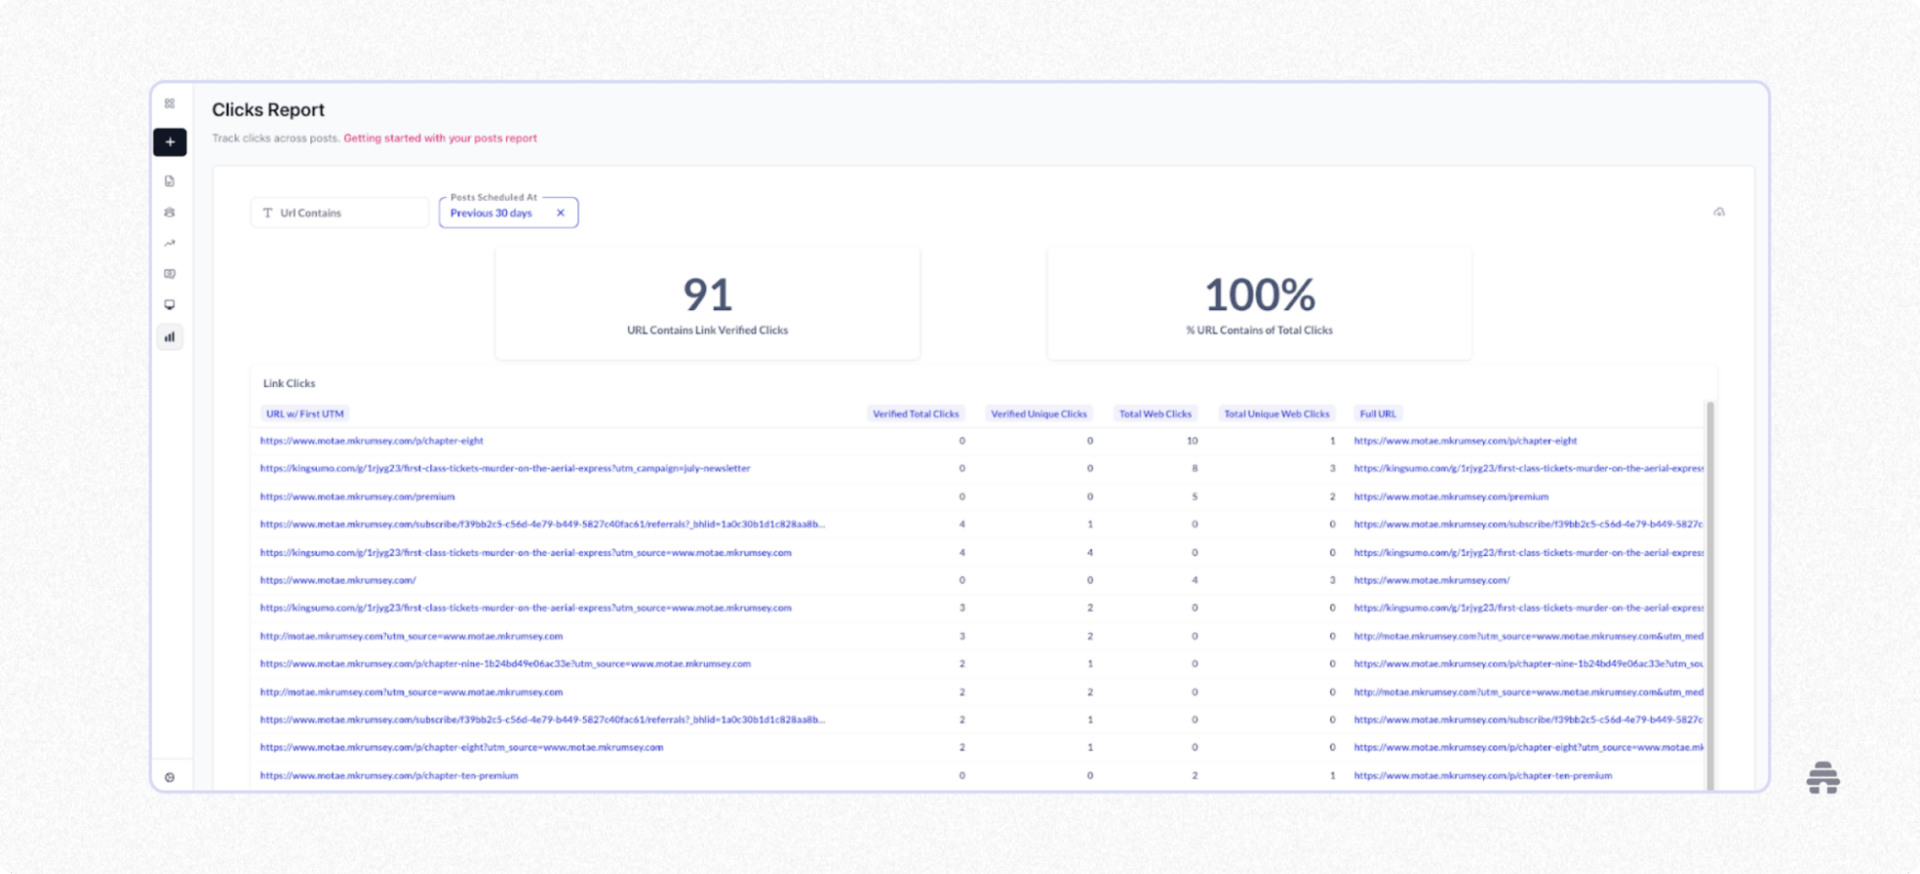Open the Audience people icon in the sidebar

170,212
